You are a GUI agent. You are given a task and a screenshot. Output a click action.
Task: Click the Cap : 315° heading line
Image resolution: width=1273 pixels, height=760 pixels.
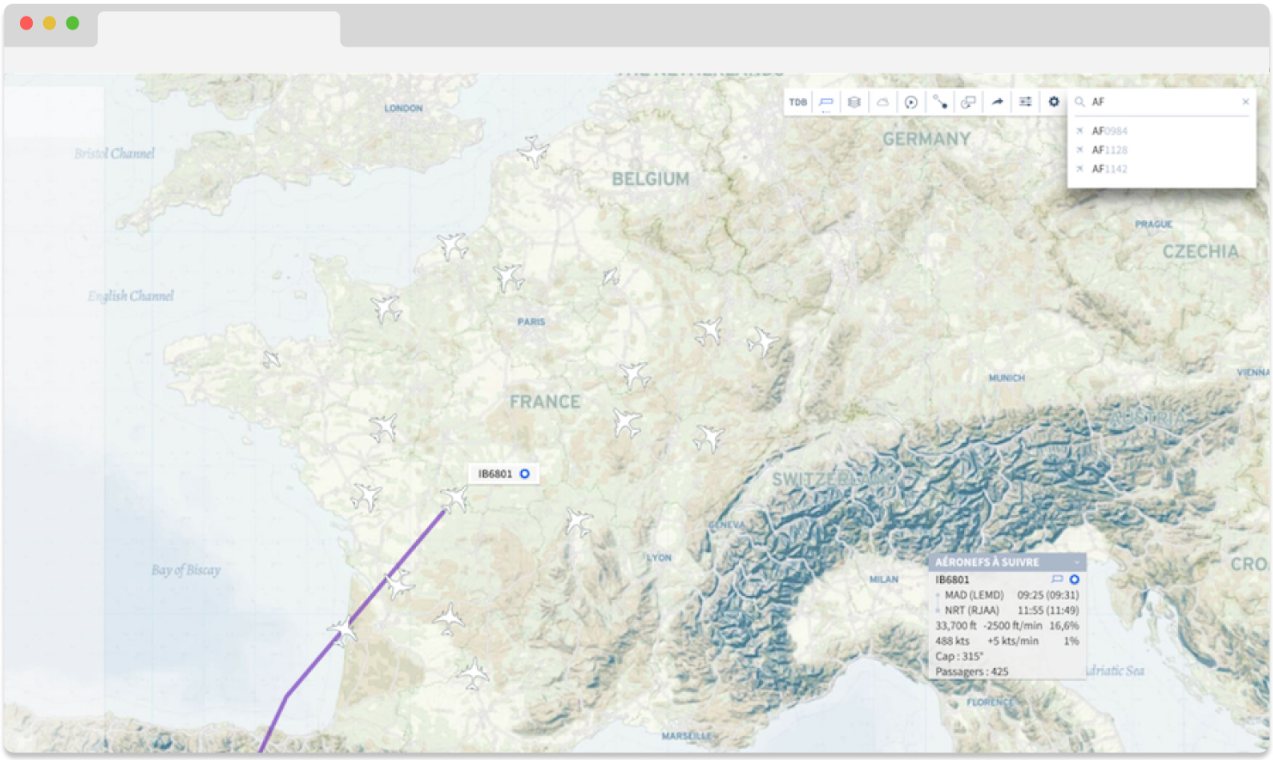(x=960, y=656)
